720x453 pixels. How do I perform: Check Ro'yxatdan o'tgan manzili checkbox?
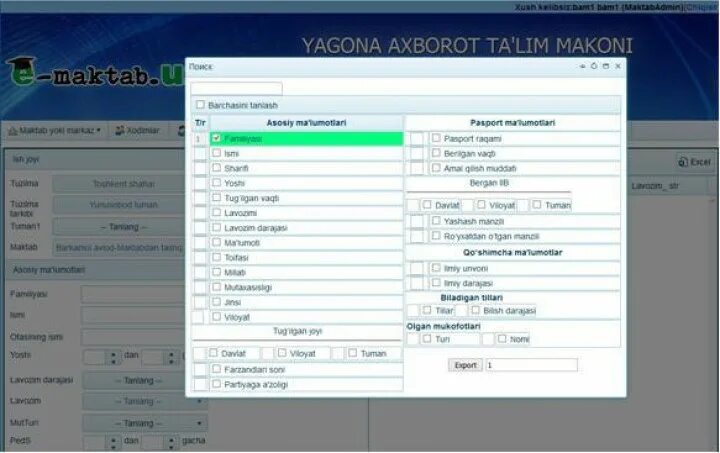coord(436,235)
